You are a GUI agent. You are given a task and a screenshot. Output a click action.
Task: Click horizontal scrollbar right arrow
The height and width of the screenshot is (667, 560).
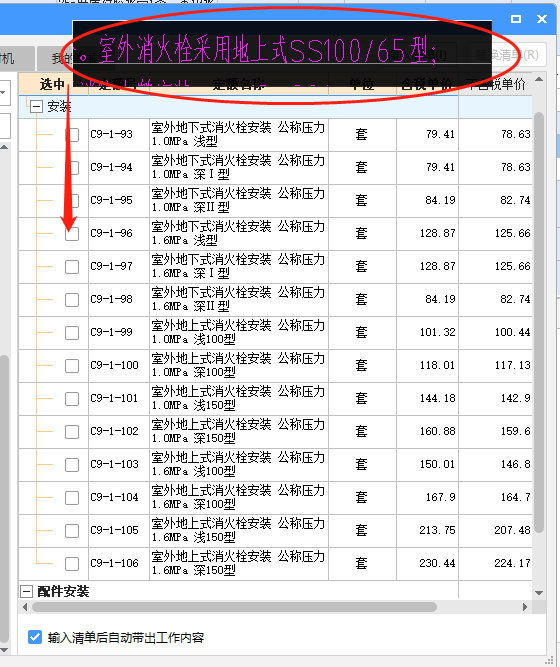[x=525, y=607]
